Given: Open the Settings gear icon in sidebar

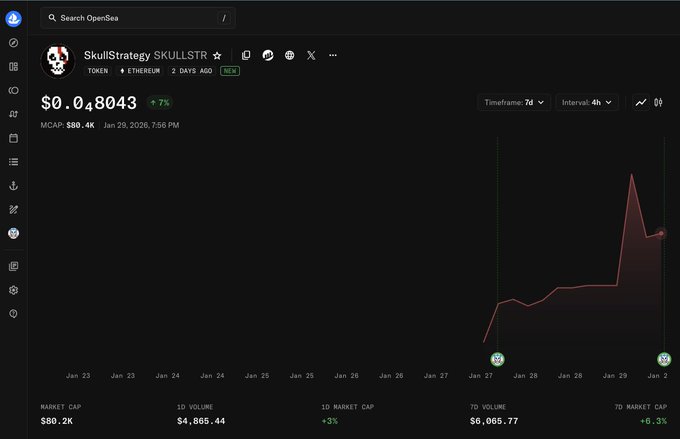Looking at the screenshot, I should [13, 290].
